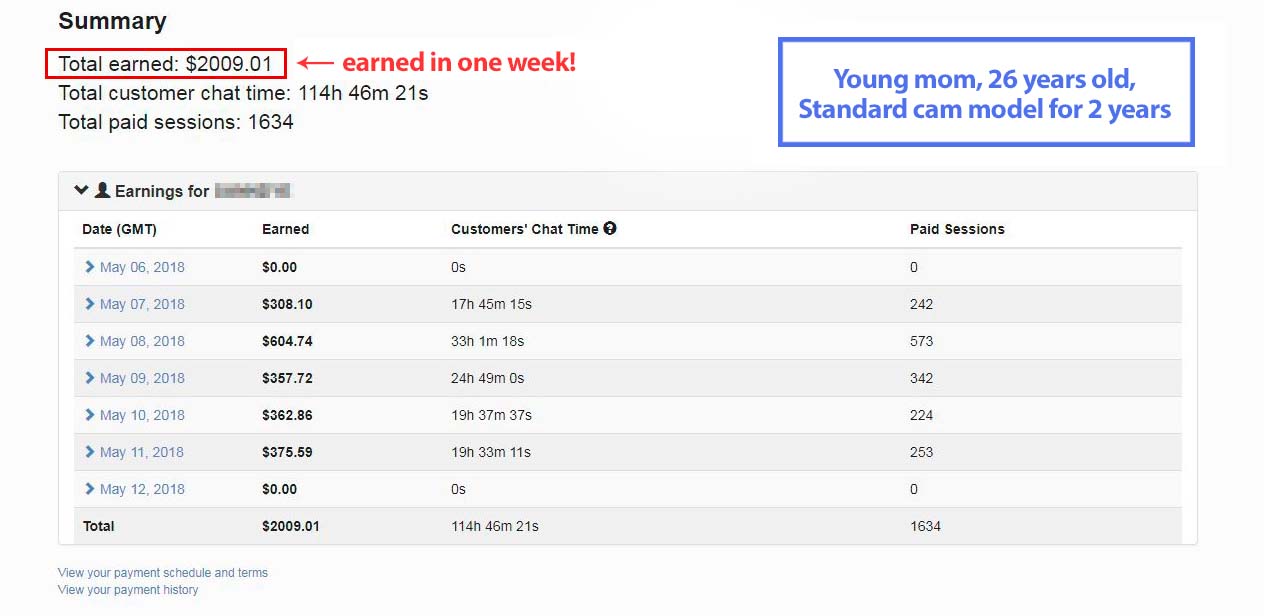Screen dimensions: 1264x616
Task: Click the Date (GMT) column header
Action: pos(119,229)
